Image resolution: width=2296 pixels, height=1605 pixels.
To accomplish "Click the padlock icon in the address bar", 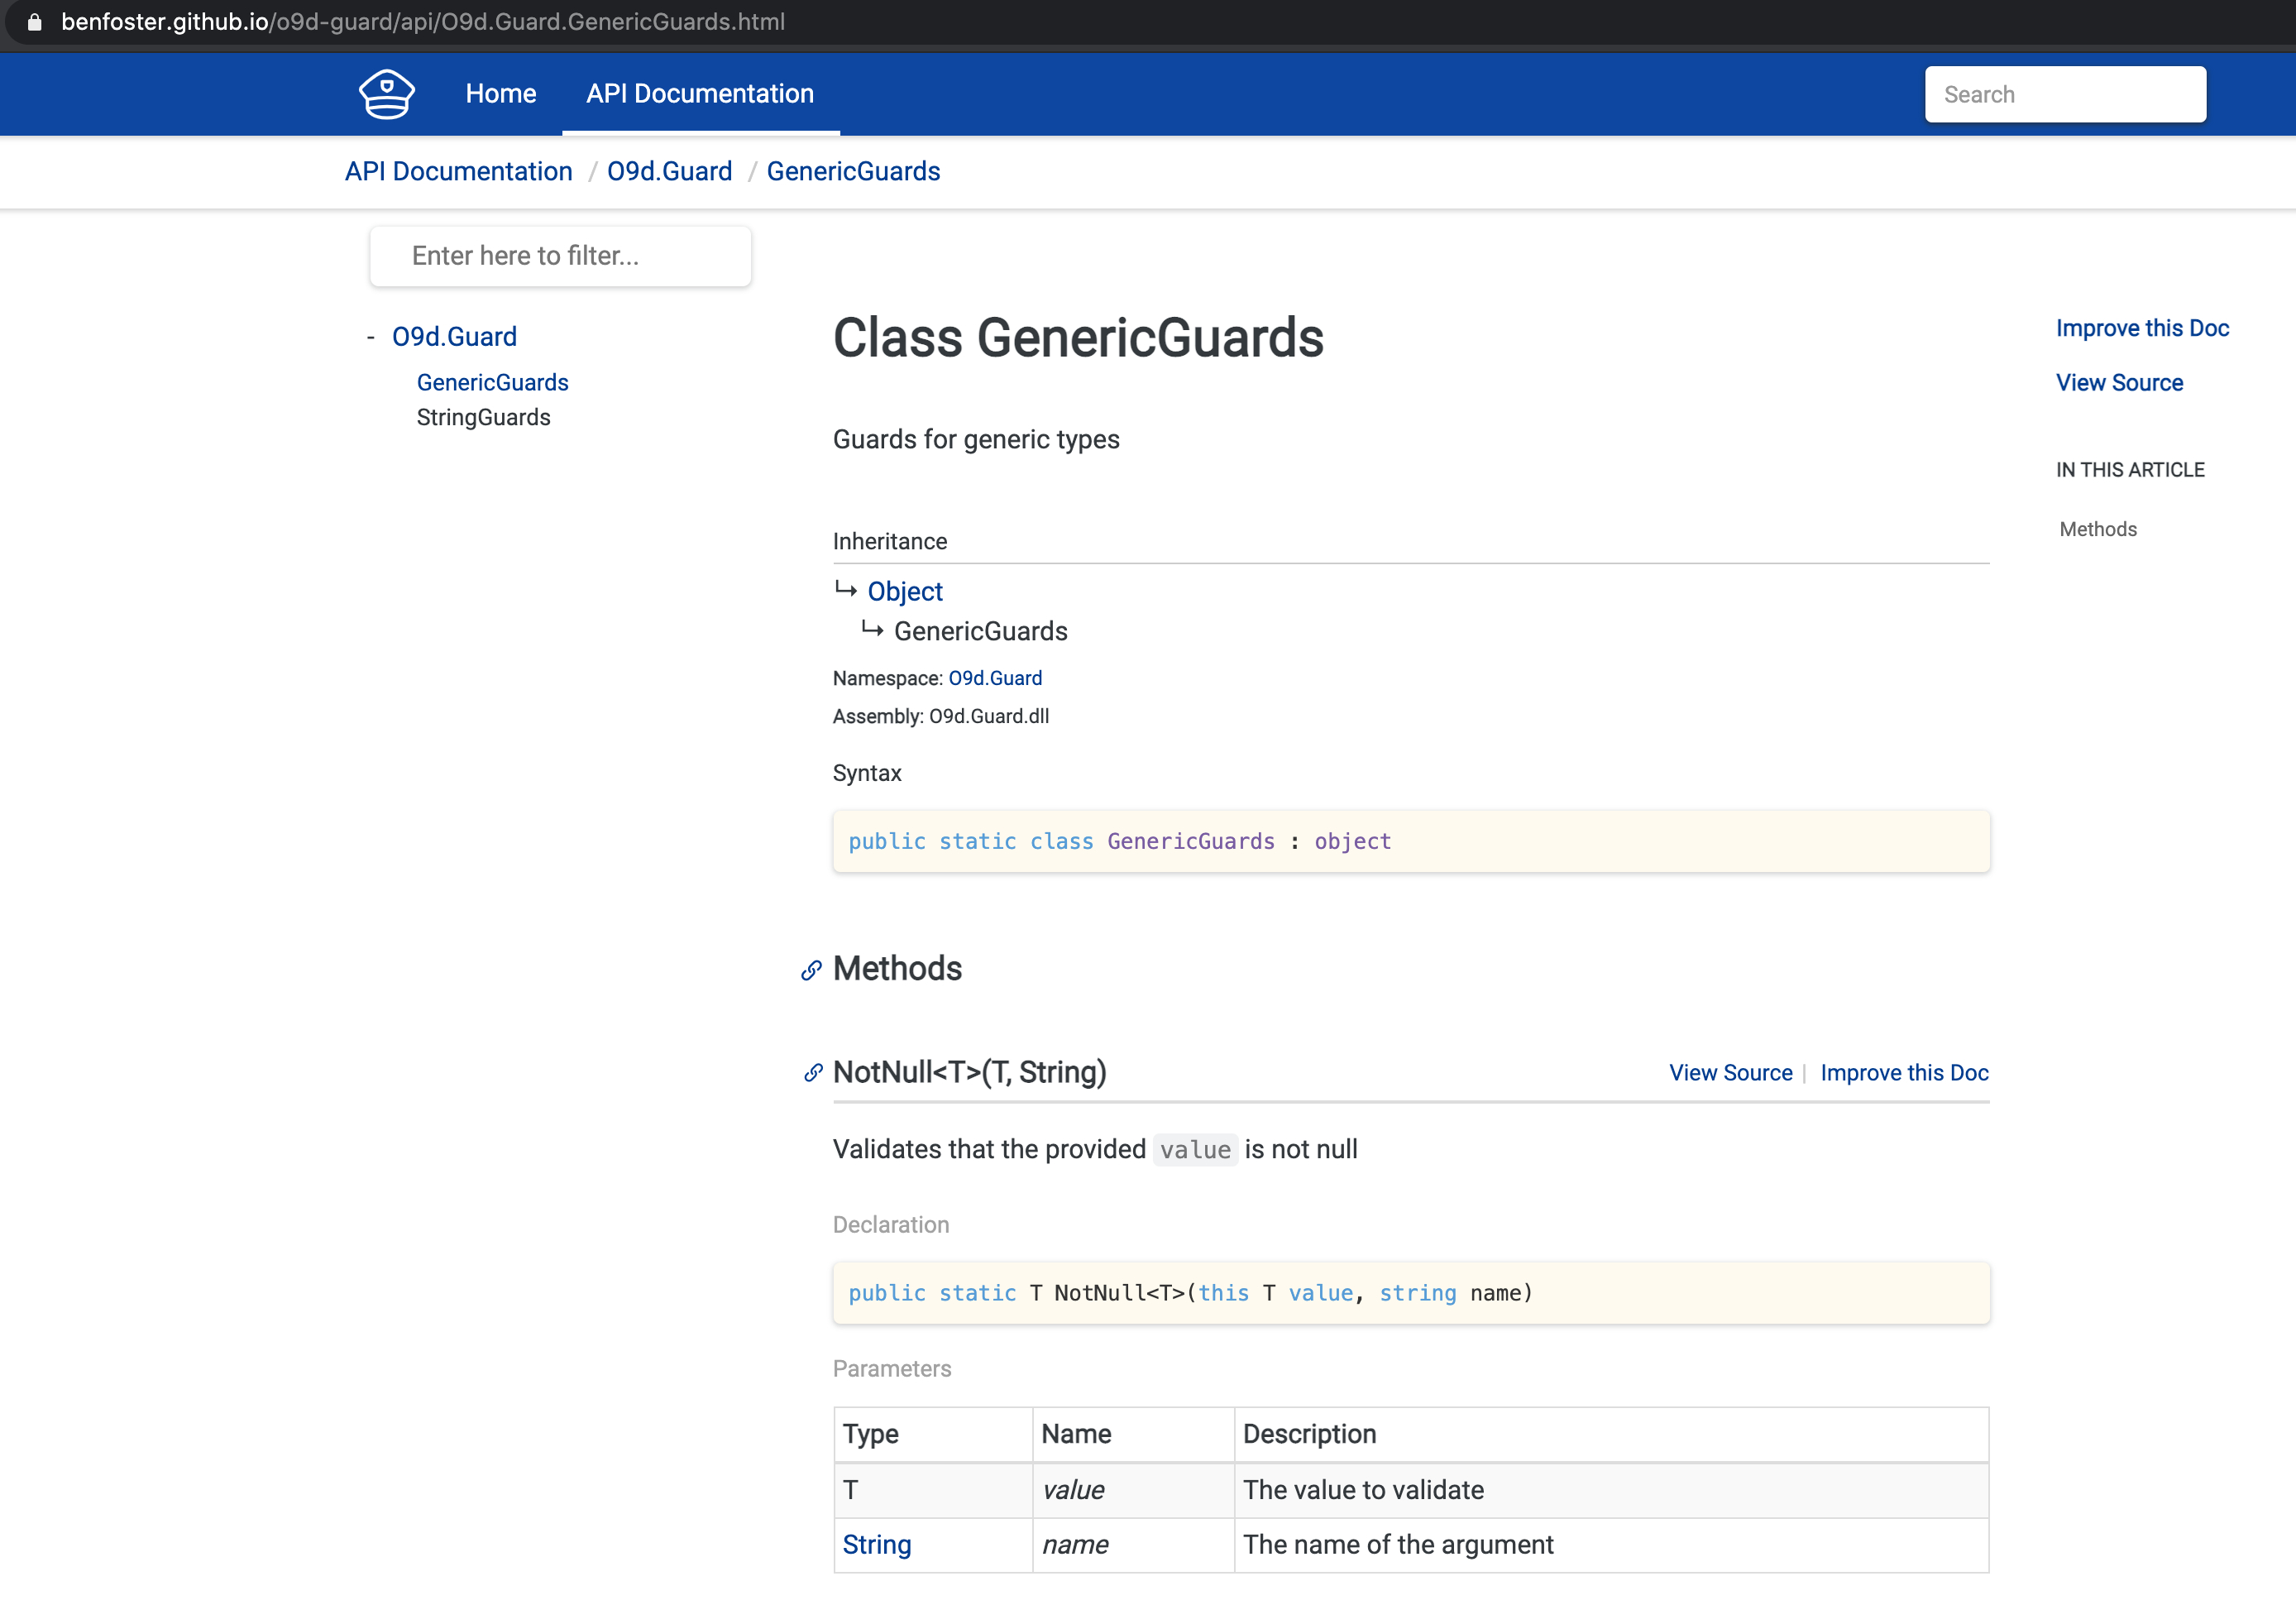I will 33,22.
